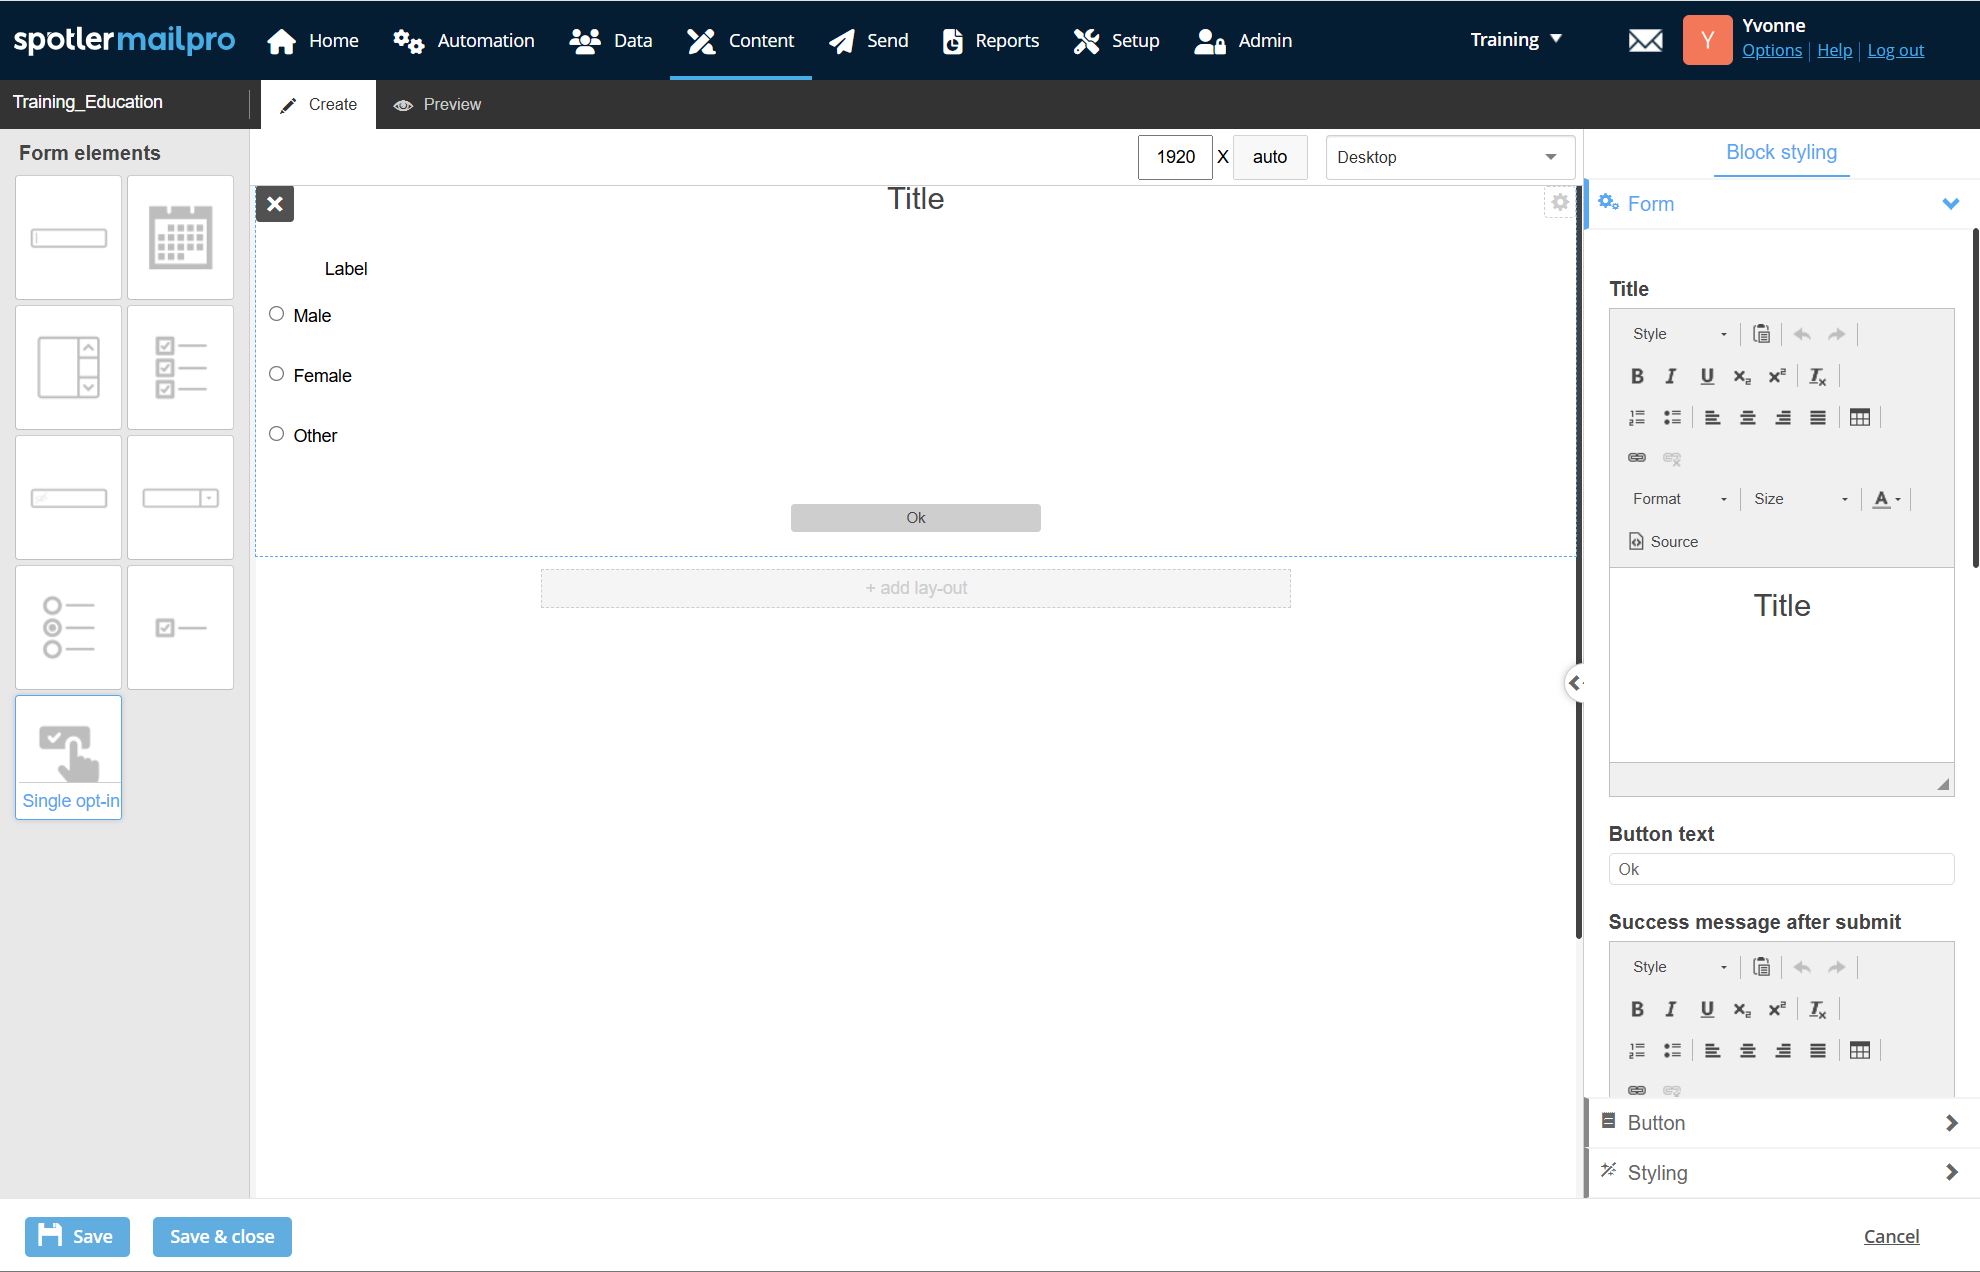Select the checkbox list form element
The height and width of the screenshot is (1272, 1980).
pos(180,368)
